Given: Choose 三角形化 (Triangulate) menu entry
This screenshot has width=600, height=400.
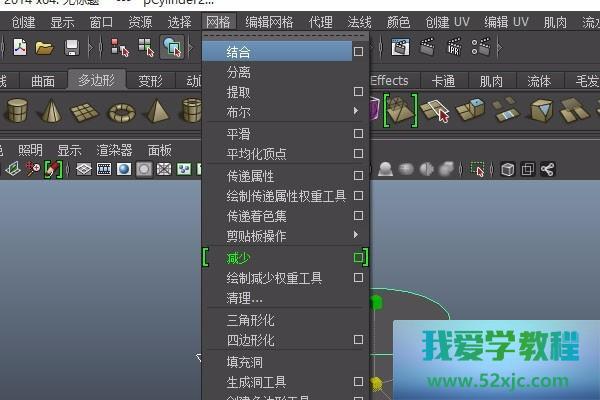Looking at the screenshot, I should [x=250, y=320].
